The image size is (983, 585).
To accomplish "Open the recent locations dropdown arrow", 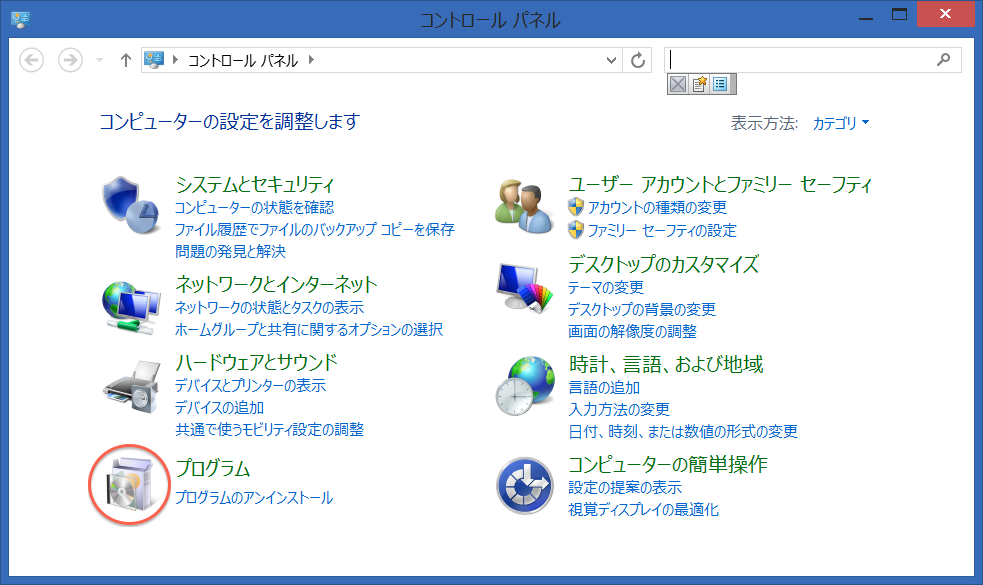I will pos(99,60).
